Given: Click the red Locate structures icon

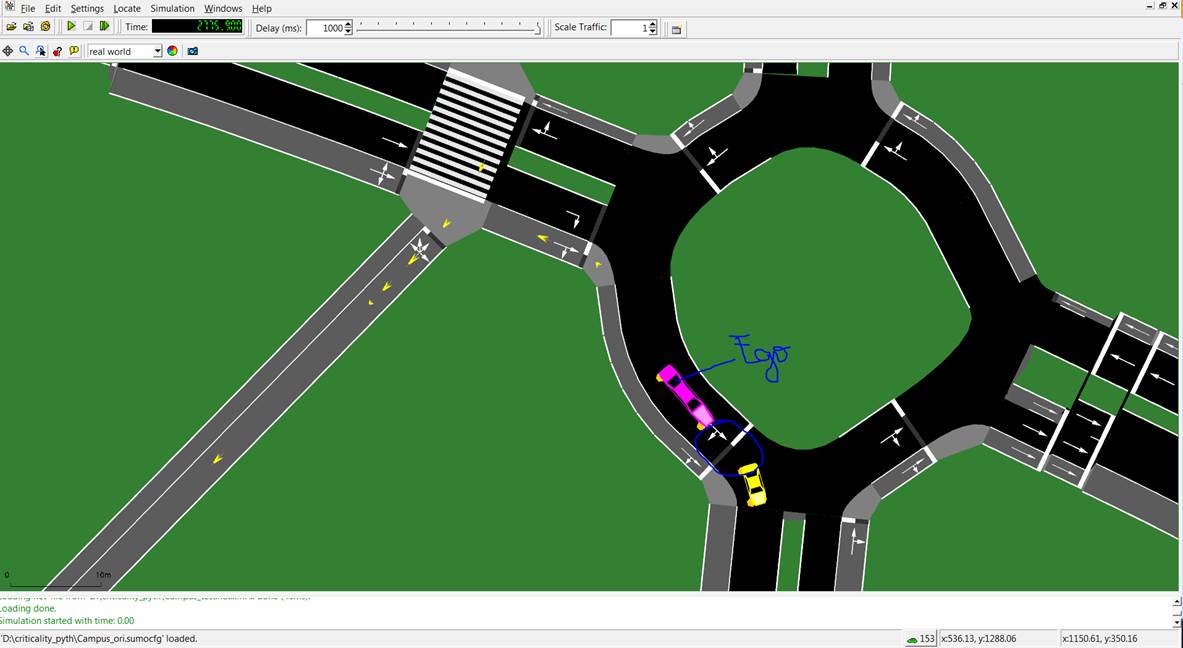Looking at the screenshot, I should coord(57,51).
